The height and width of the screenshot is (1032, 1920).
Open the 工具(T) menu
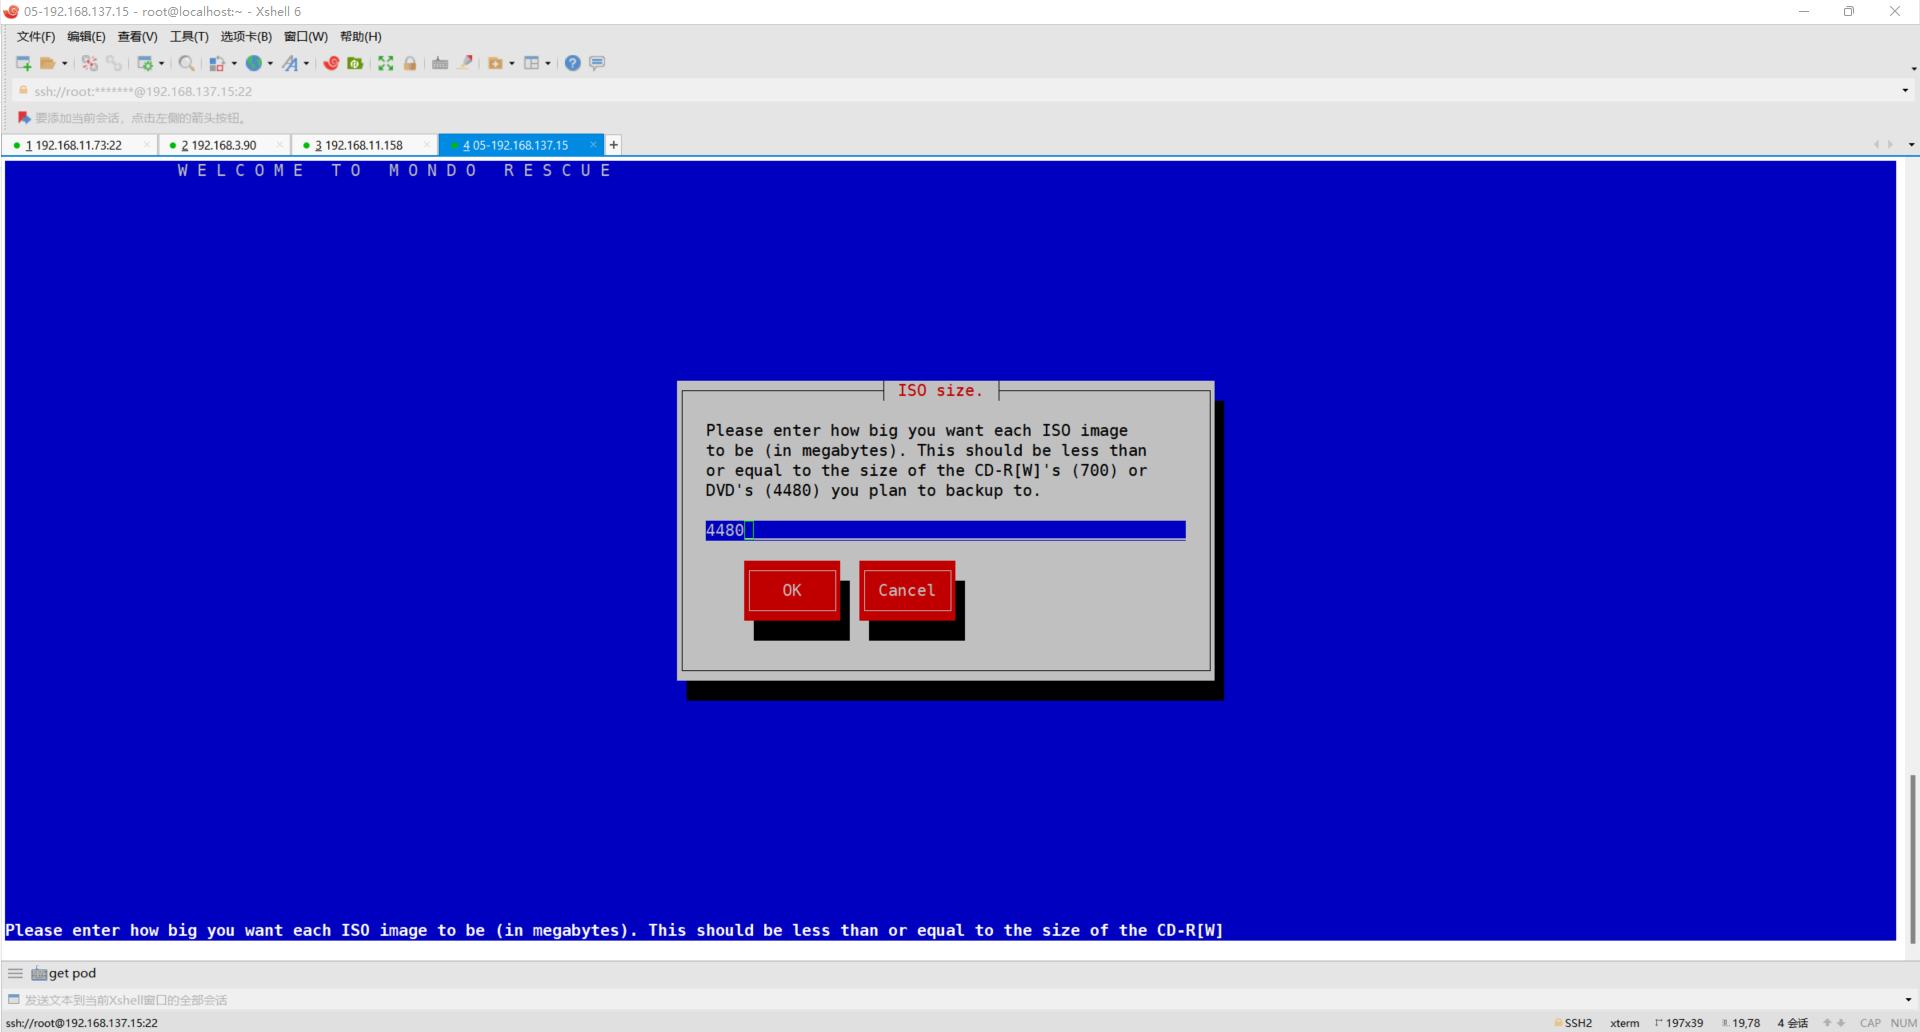point(189,37)
